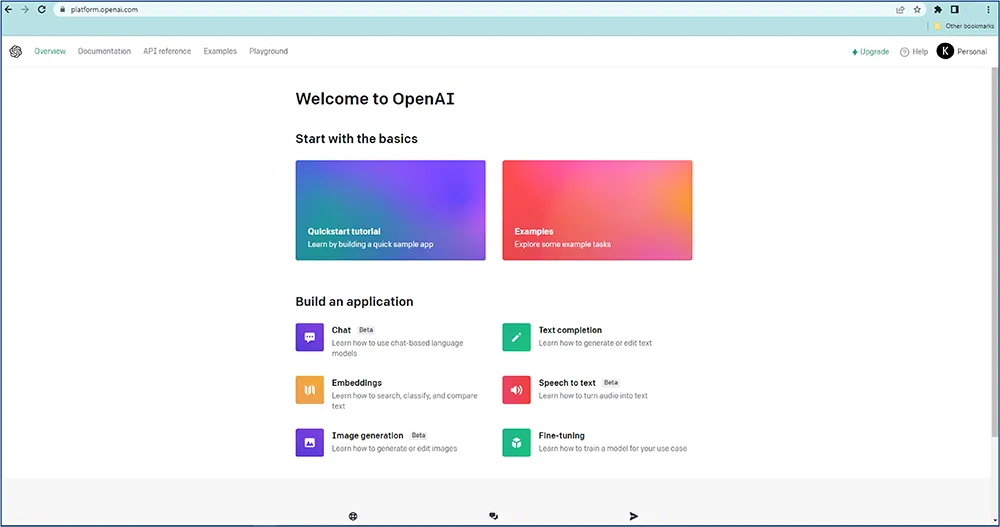
Task: Bookmark this page with star icon
Action: click(917, 10)
